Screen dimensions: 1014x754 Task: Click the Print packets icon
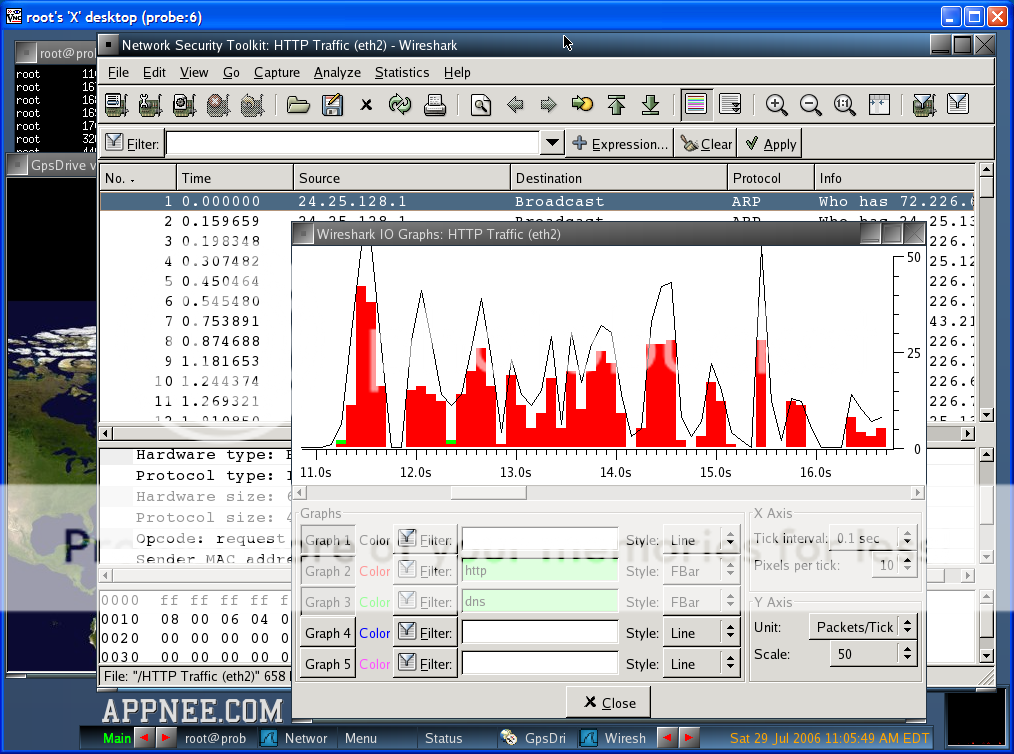tap(434, 104)
